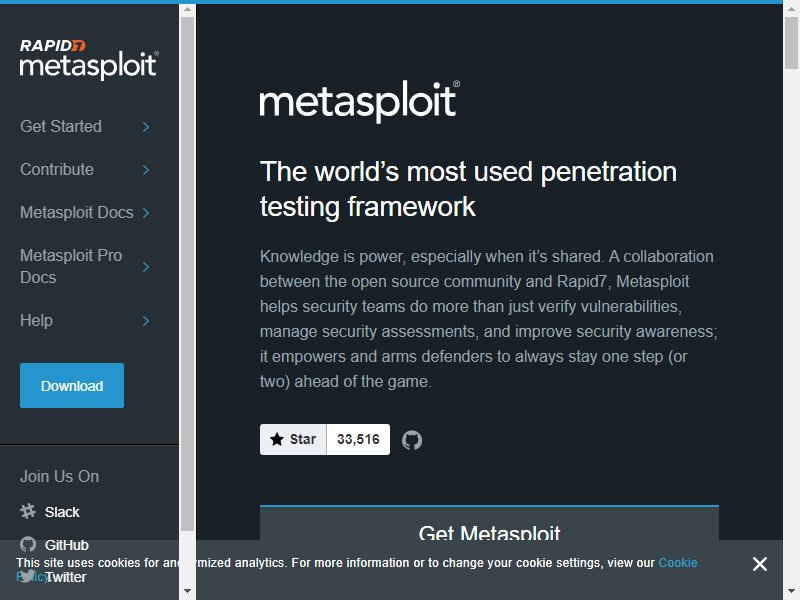View the 33,516 stargazers count
This screenshot has width=800, height=600.
pos(358,439)
